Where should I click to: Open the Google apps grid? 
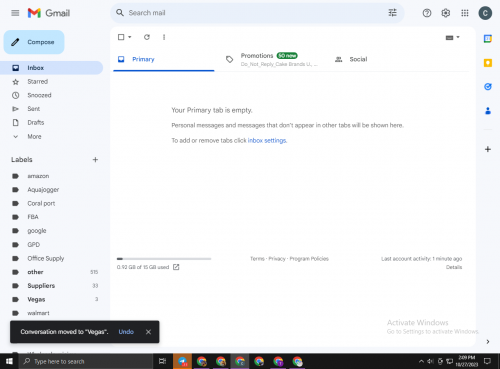point(465,13)
